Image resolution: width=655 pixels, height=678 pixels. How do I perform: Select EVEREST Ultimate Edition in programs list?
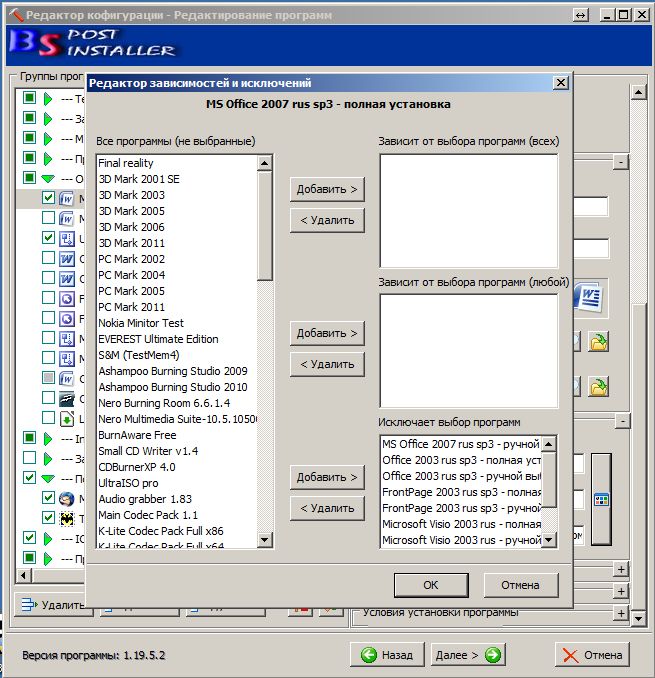[158, 339]
